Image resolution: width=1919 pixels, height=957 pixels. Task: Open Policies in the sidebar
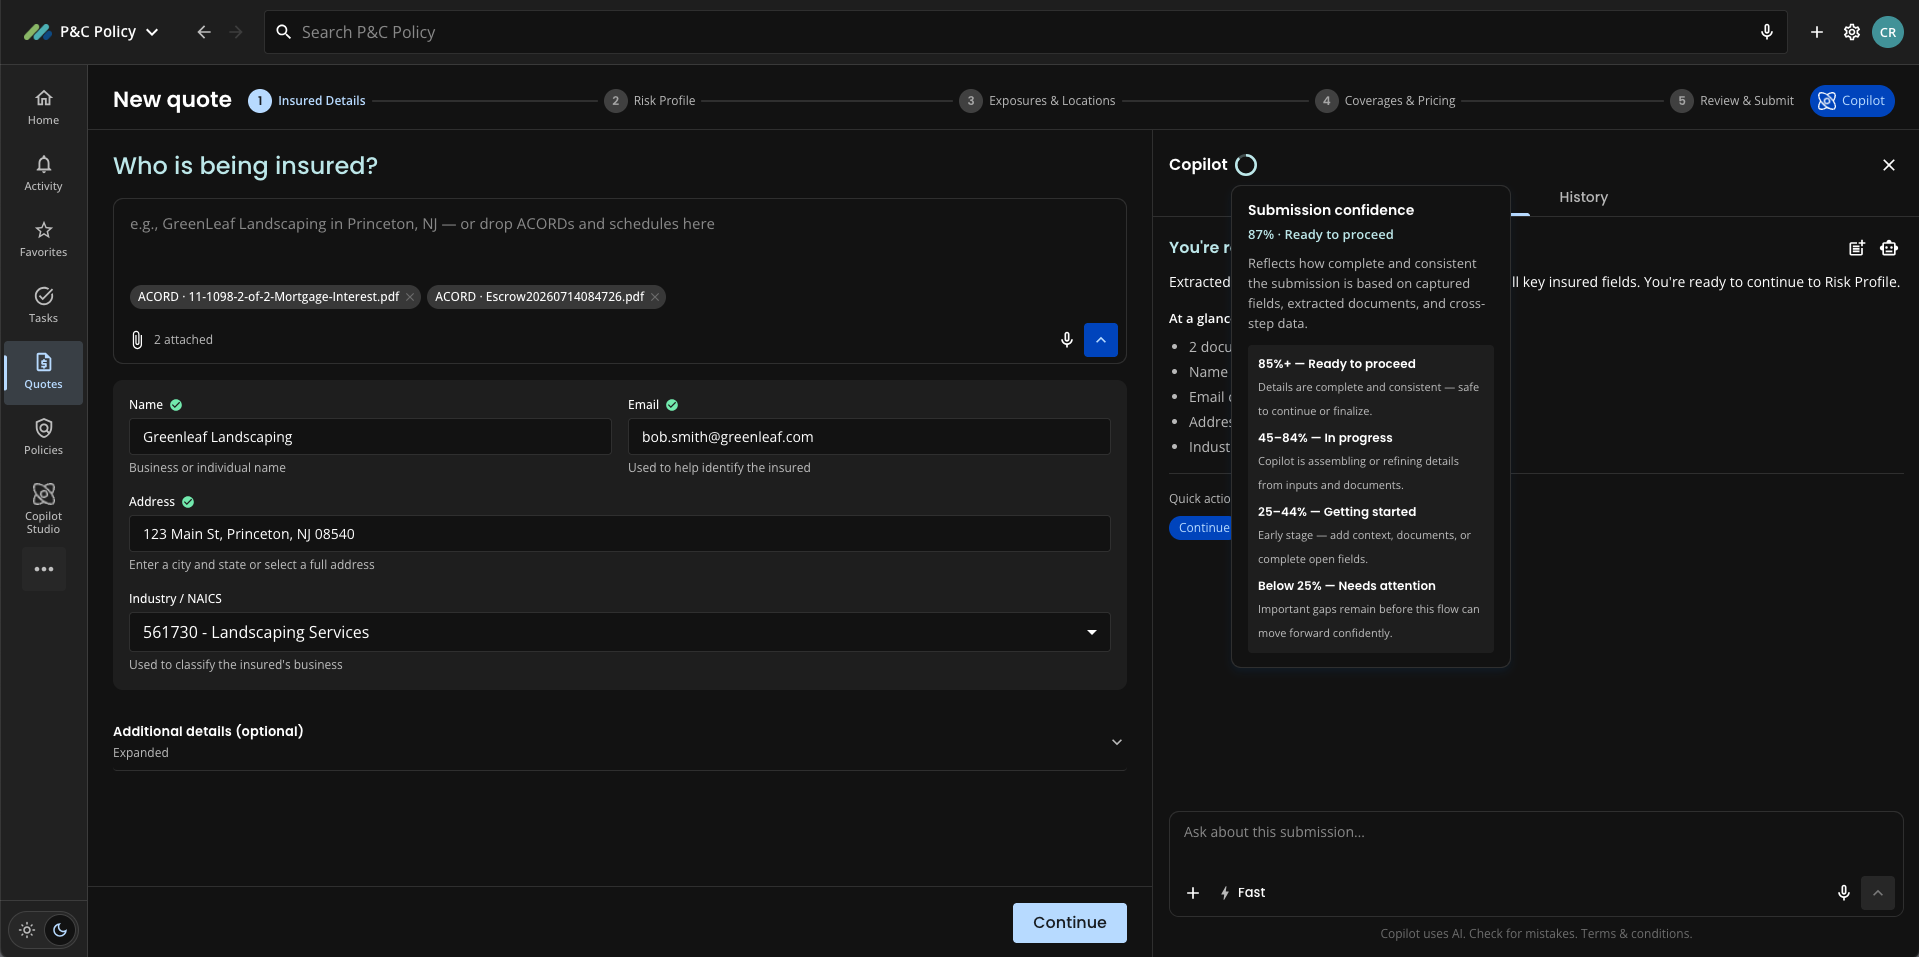43,437
